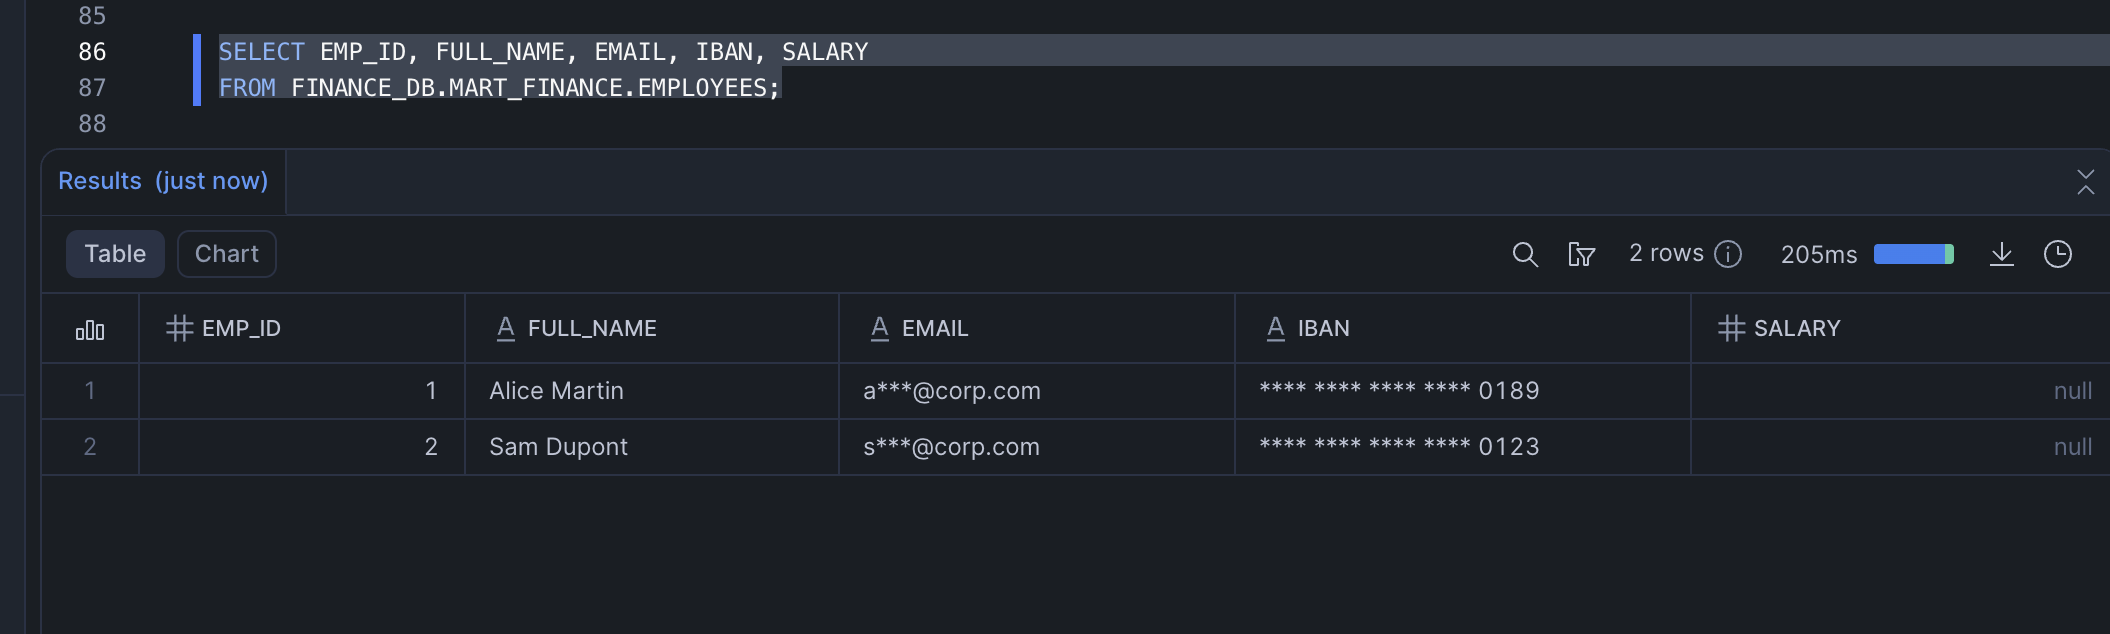The height and width of the screenshot is (634, 2110).
Task: Click the query duration progress bar
Action: [1913, 254]
